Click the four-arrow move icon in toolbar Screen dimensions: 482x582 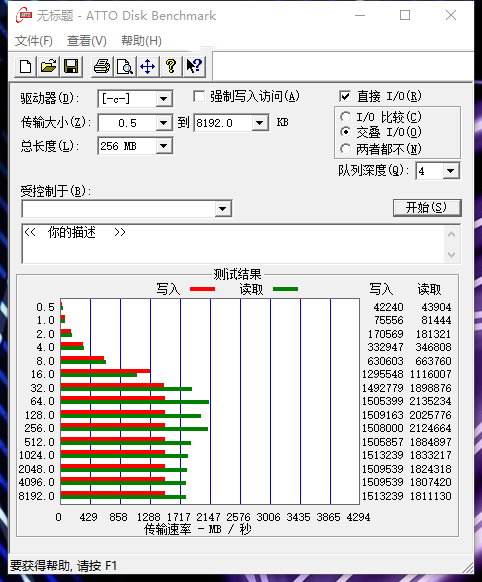(x=148, y=67)
